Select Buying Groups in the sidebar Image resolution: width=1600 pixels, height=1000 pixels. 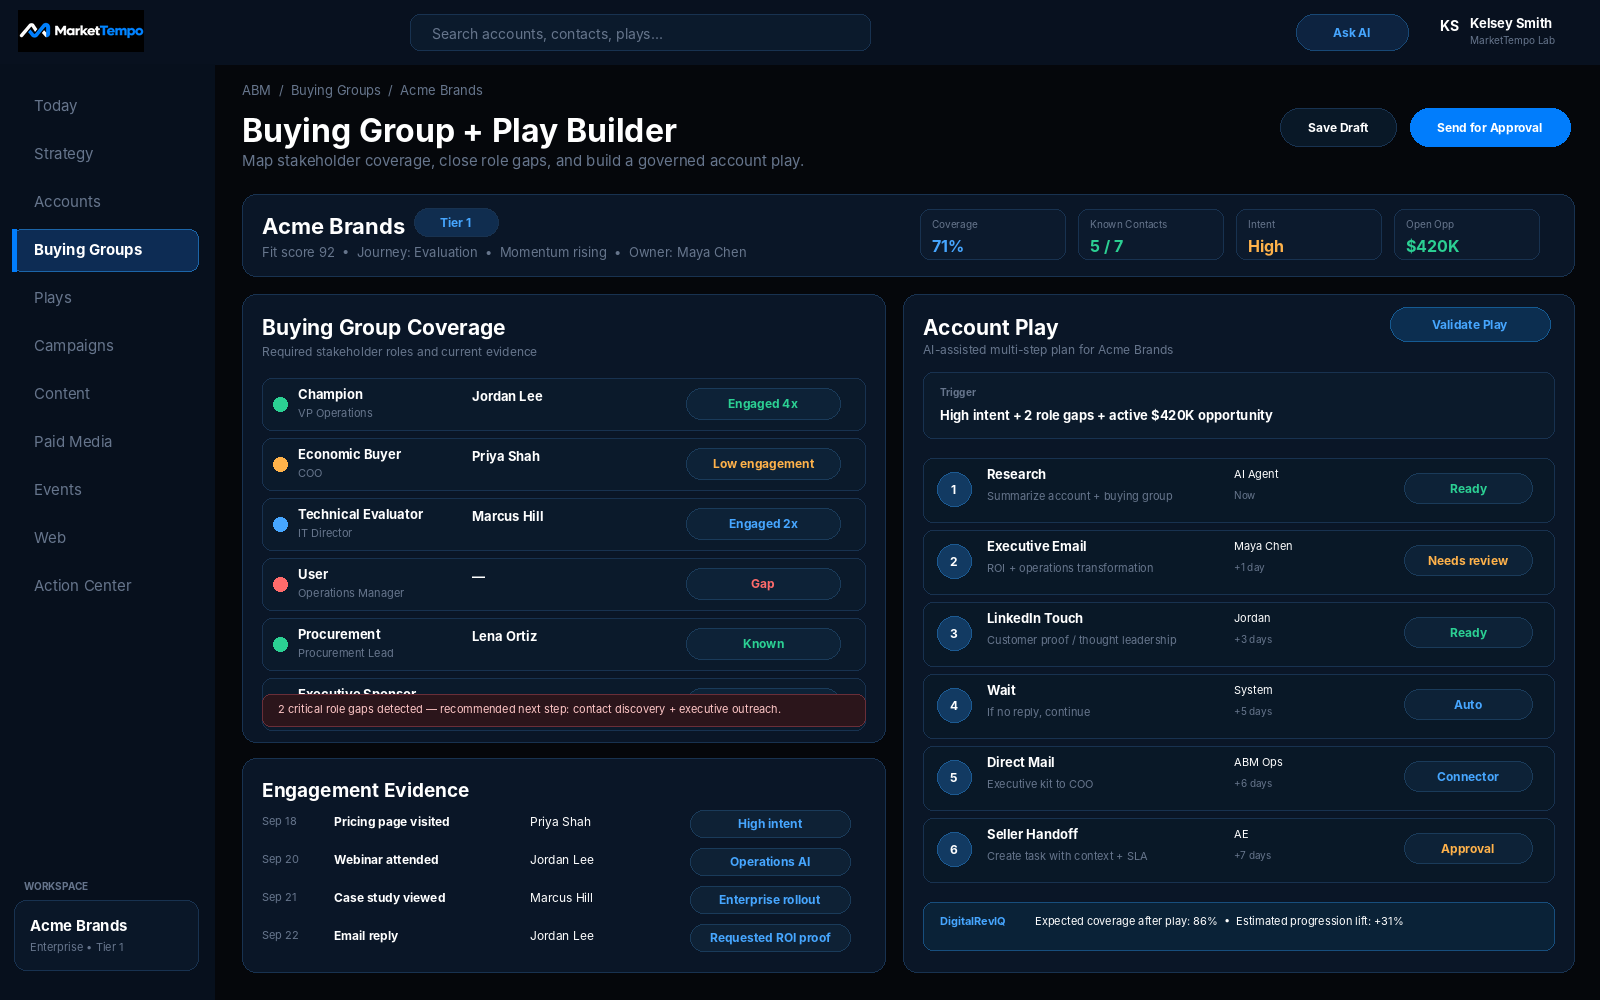(x=106, y=250)
